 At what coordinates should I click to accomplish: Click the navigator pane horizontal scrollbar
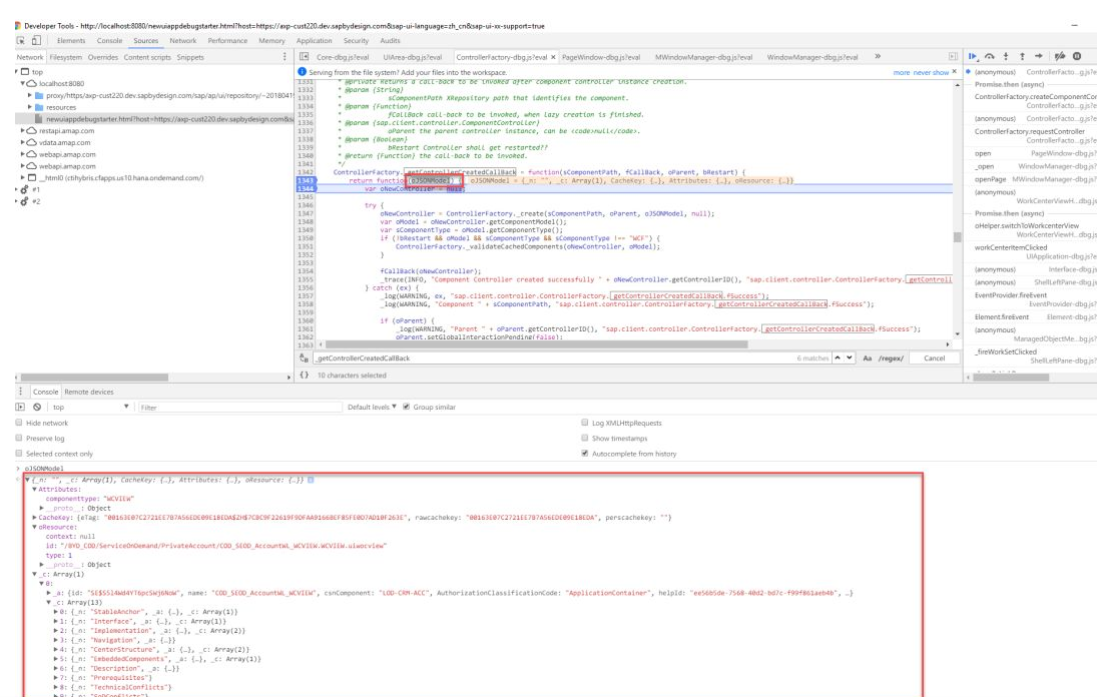pyautogui.click(x=94, y=377)
